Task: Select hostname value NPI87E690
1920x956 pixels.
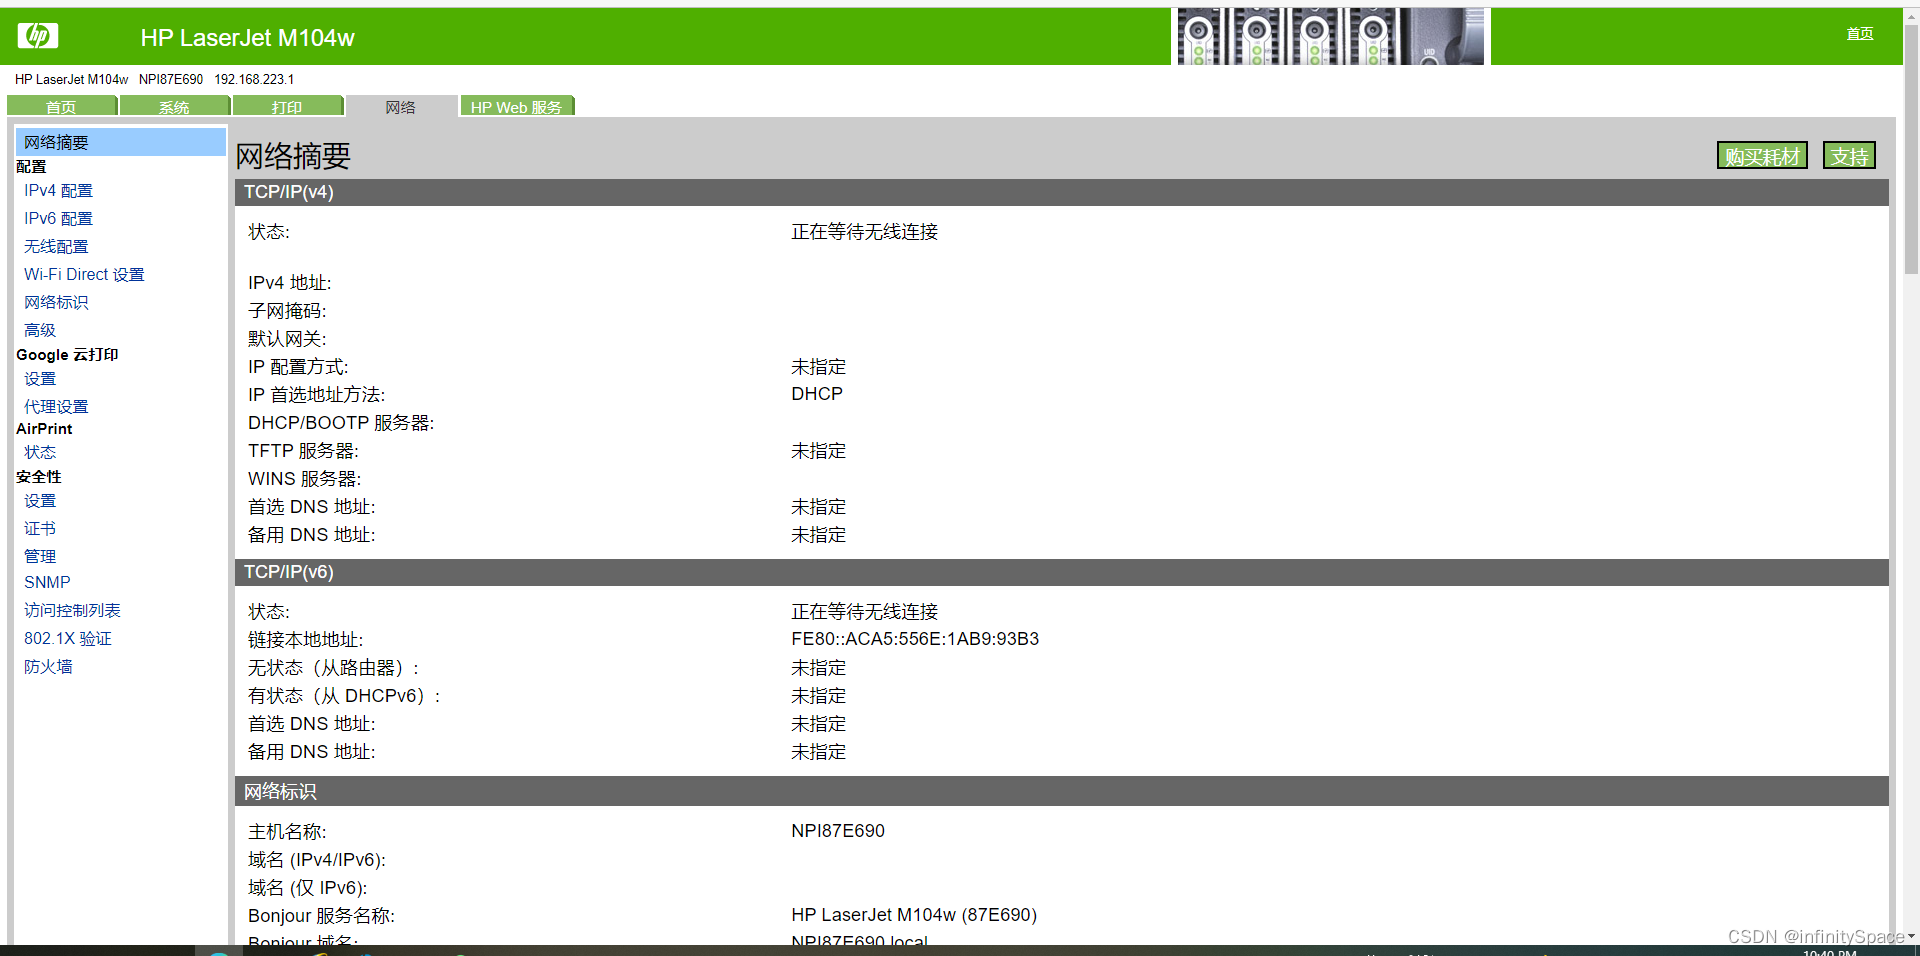Action: point(838,831)
